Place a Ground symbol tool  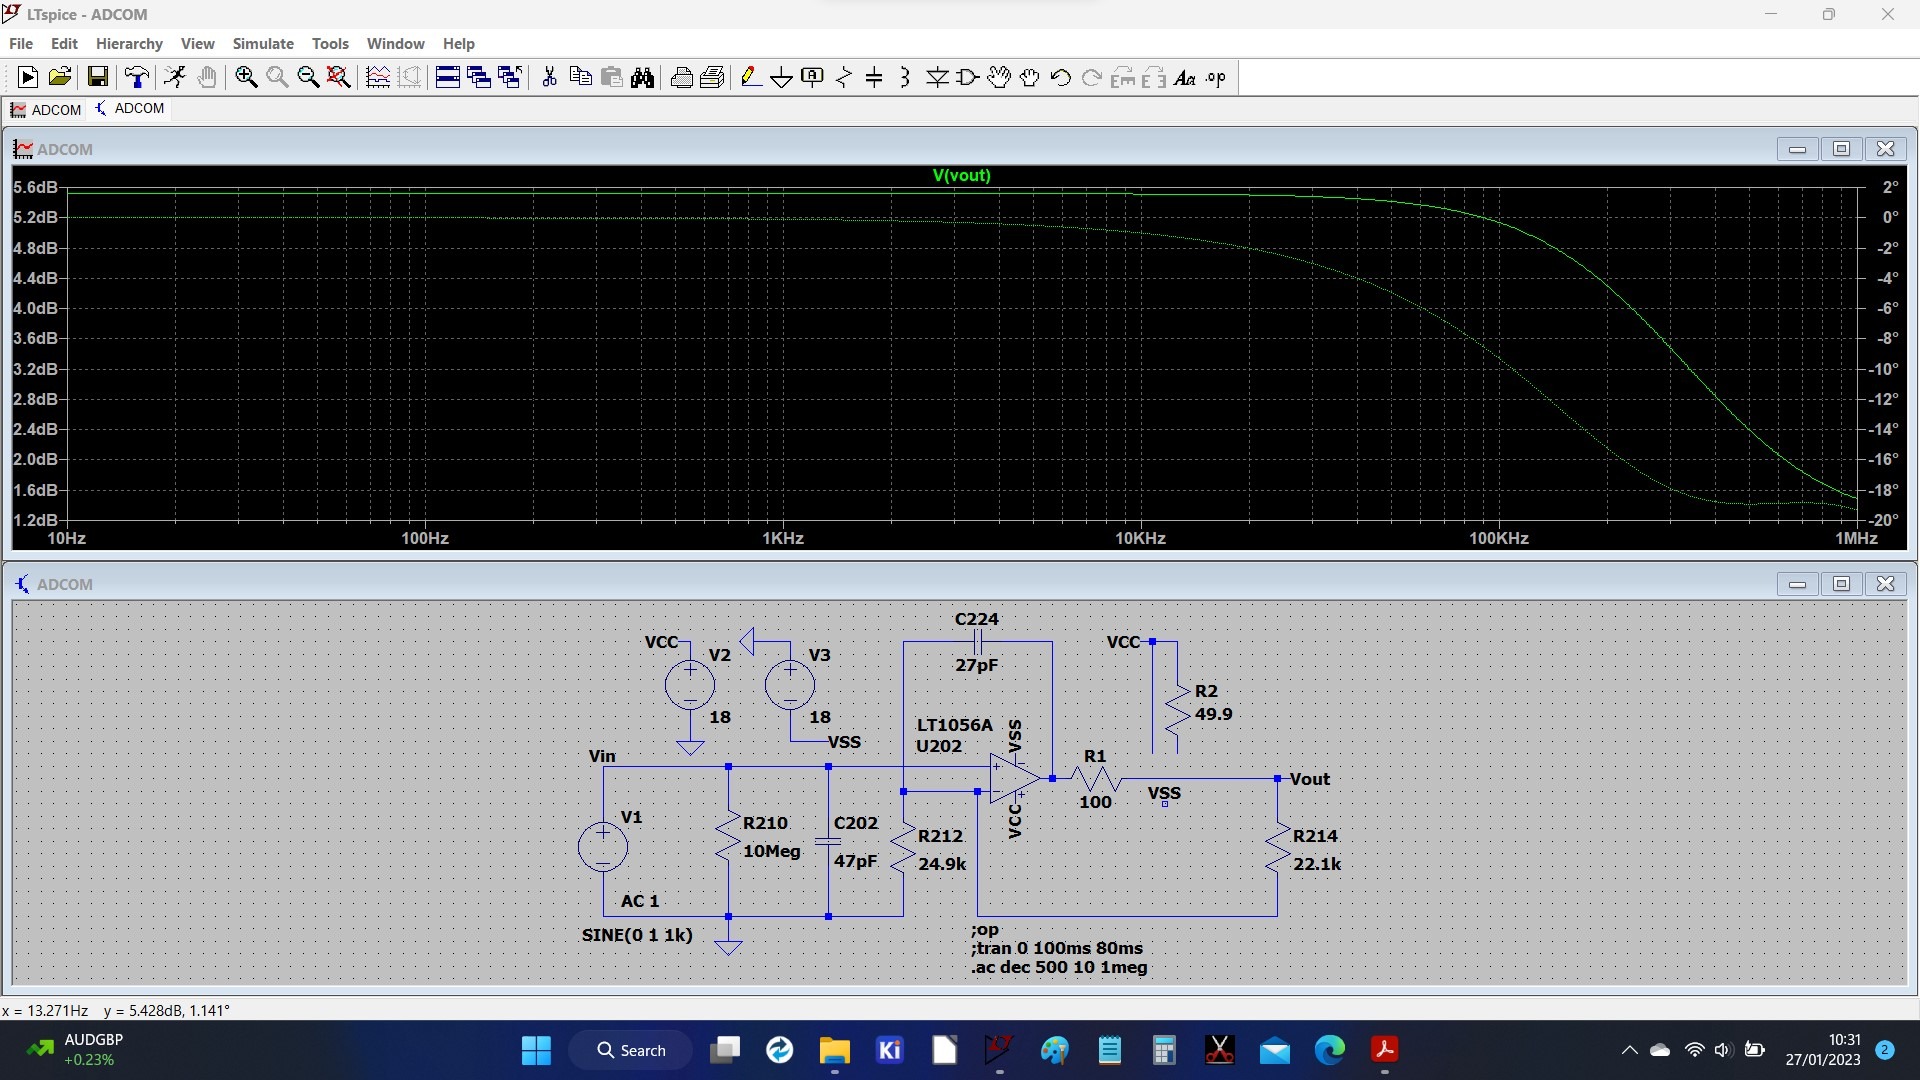point(782,77)
